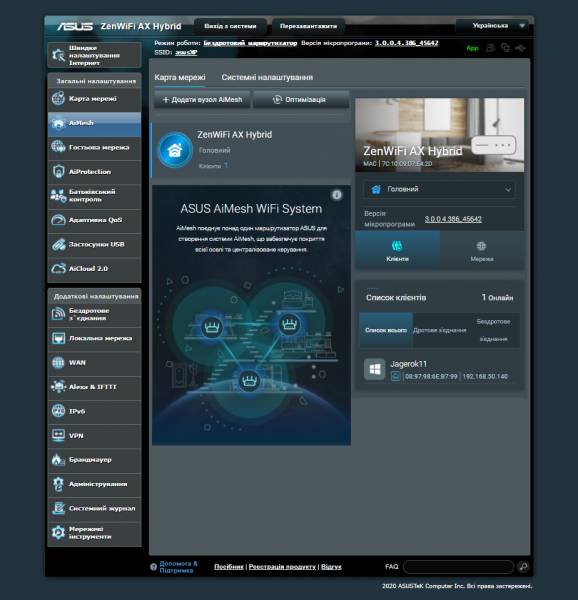This screenshot has width=578, height=600.
Task: Open Network Map (Карта мережі) sidebar item
Action: (x=94, y=99)
